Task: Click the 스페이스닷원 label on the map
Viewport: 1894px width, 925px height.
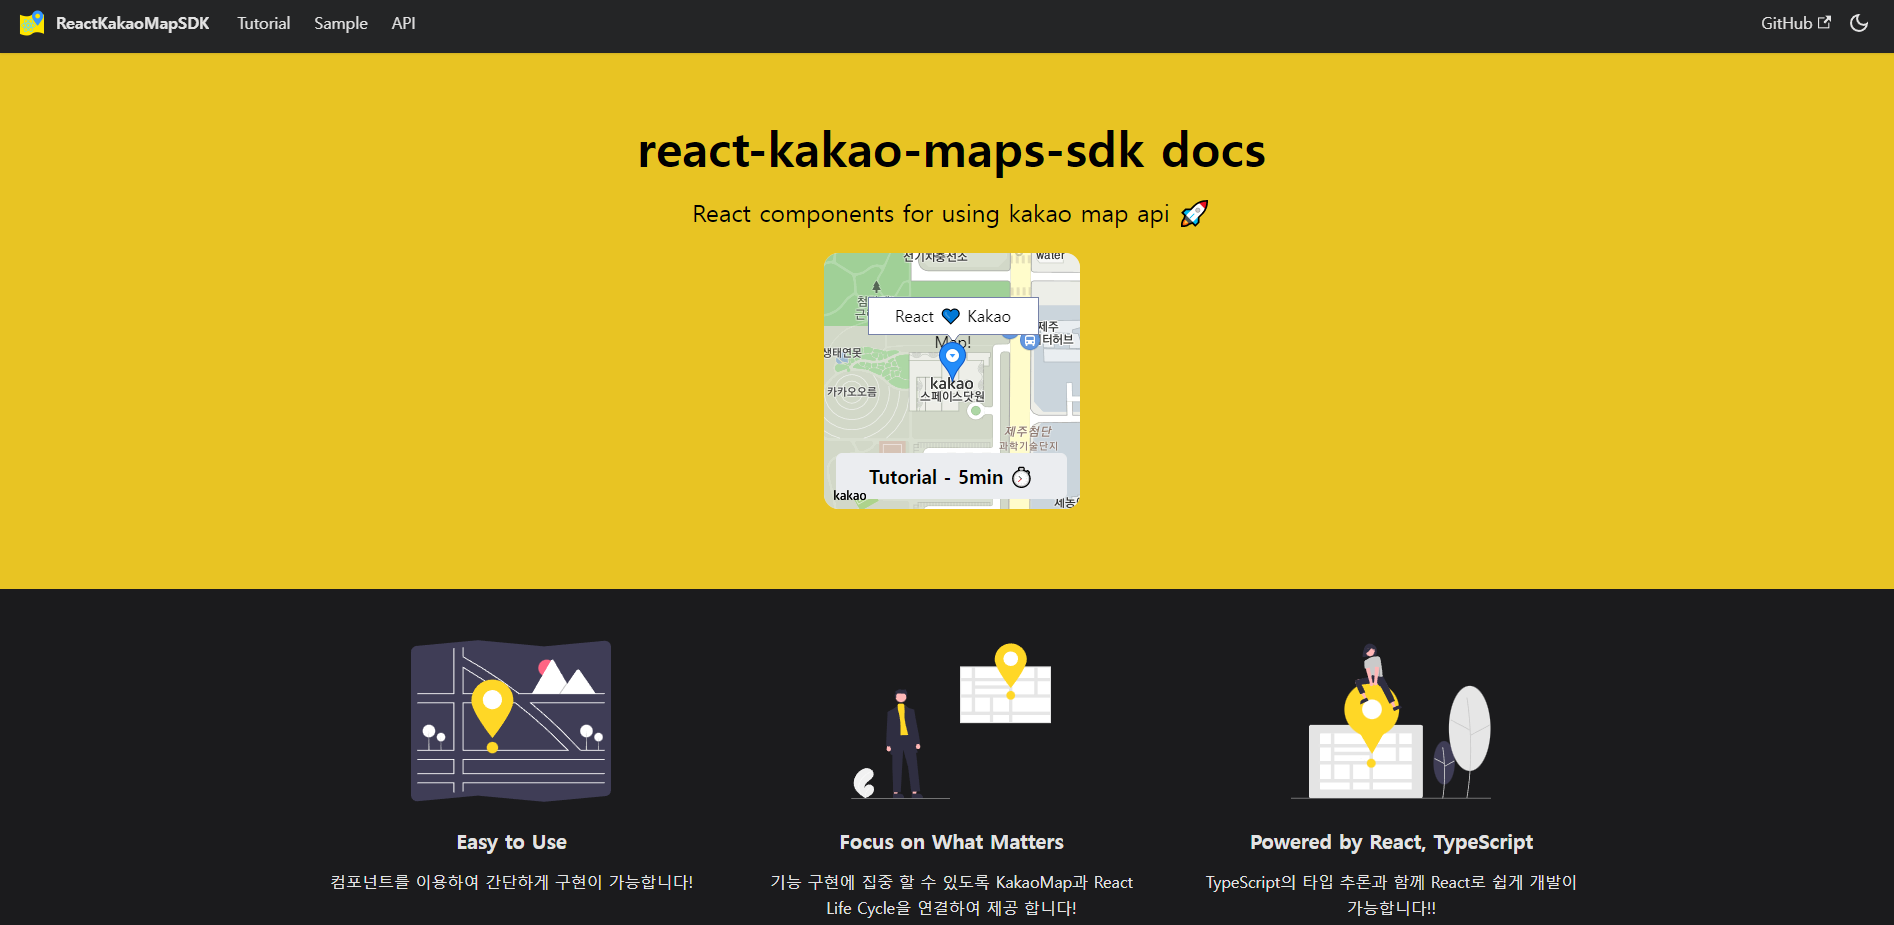Action: click(x=952, y=397)
